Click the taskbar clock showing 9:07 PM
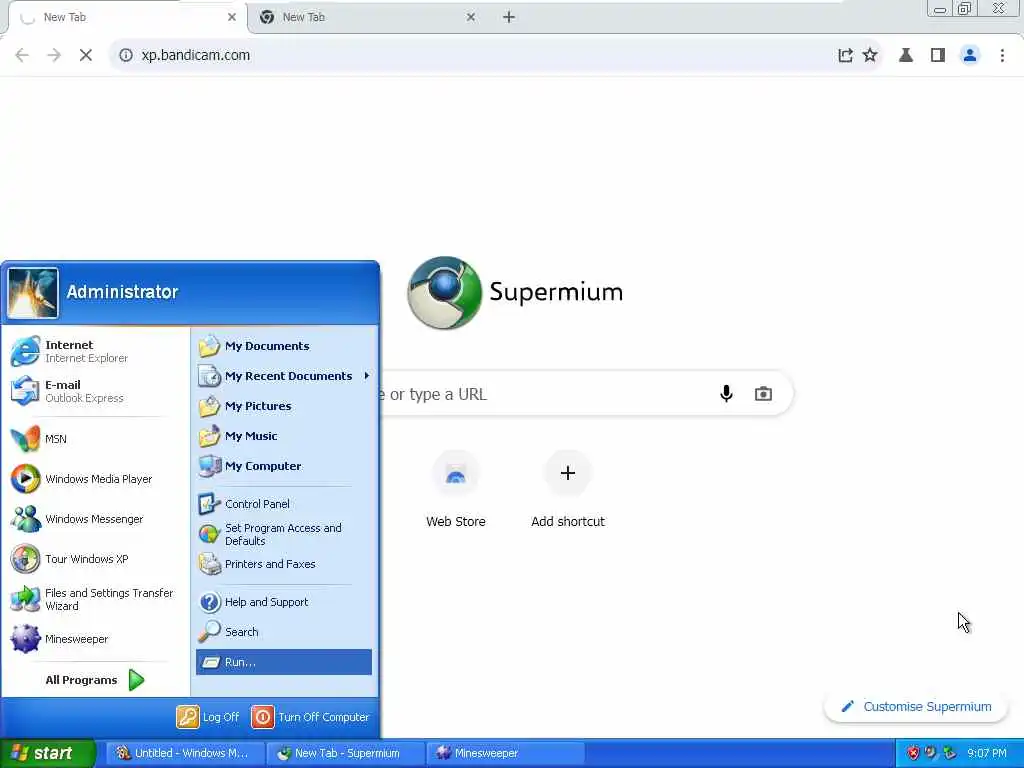The height and width of the screenshot is (768, 1024). click(987, 753)
